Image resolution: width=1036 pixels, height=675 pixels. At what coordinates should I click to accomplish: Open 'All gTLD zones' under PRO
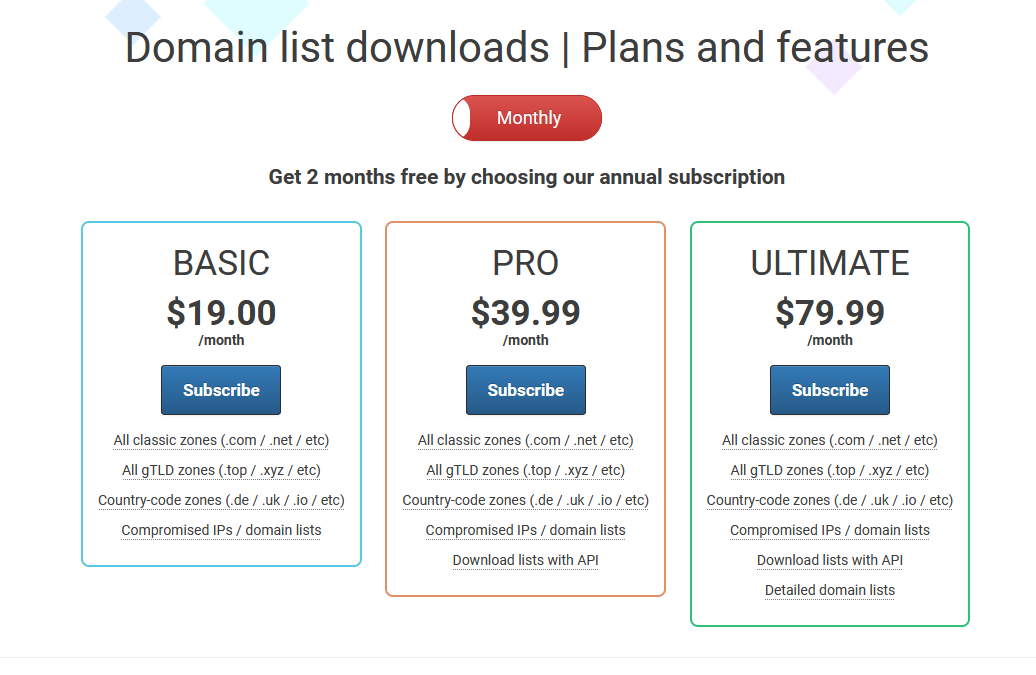click(525, 470)
